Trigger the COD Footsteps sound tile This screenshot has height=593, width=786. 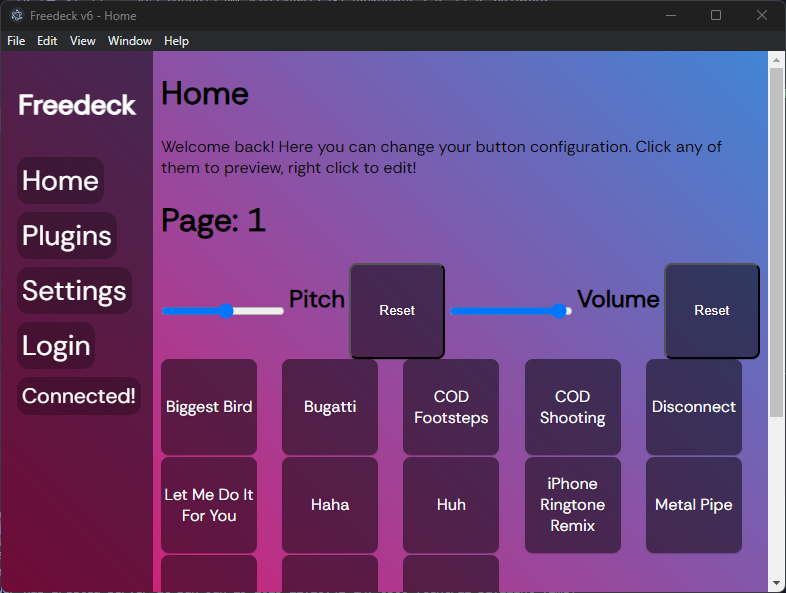point(451,407)
